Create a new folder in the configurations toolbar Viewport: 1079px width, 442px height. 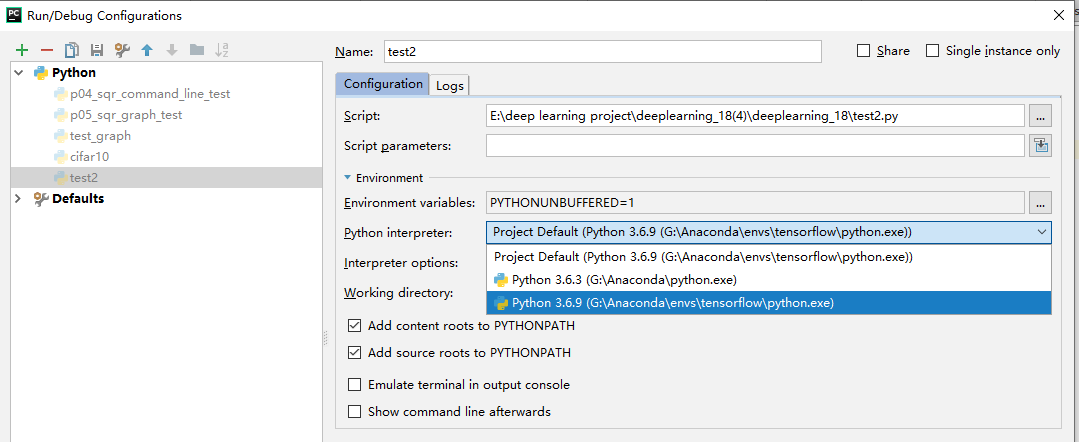(197, 50)
